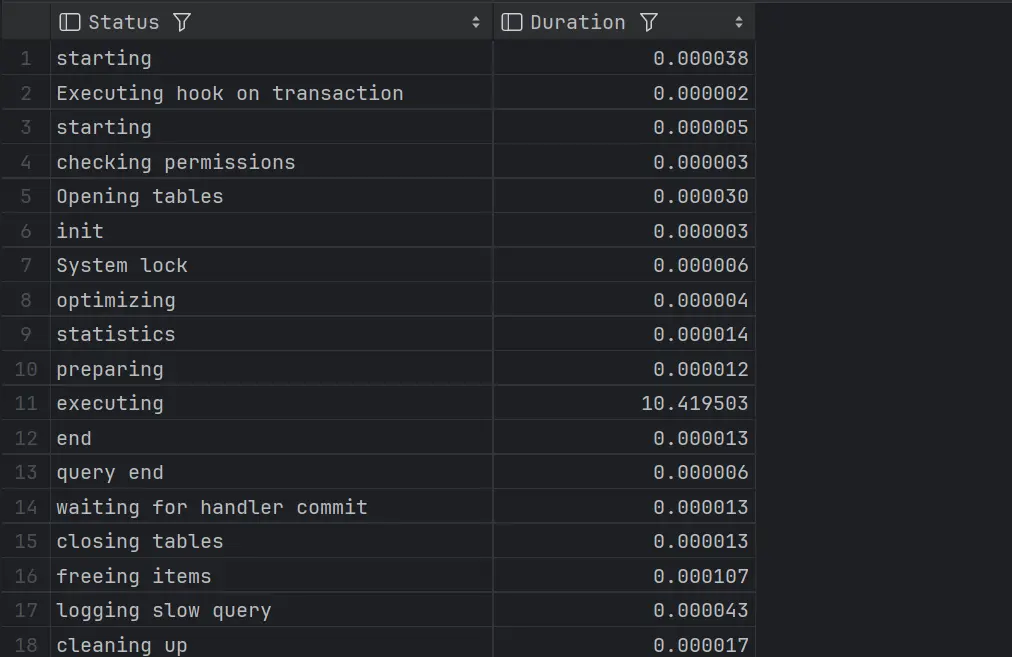1012x657 pixels.
Task: Click the 'waiting for handler commit' cell
Action: (x=212, y=507)
